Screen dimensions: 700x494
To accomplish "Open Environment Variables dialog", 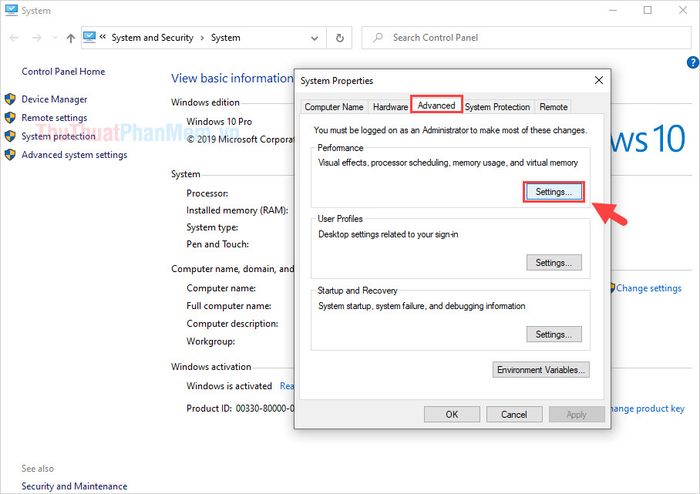I will [541, 370].
